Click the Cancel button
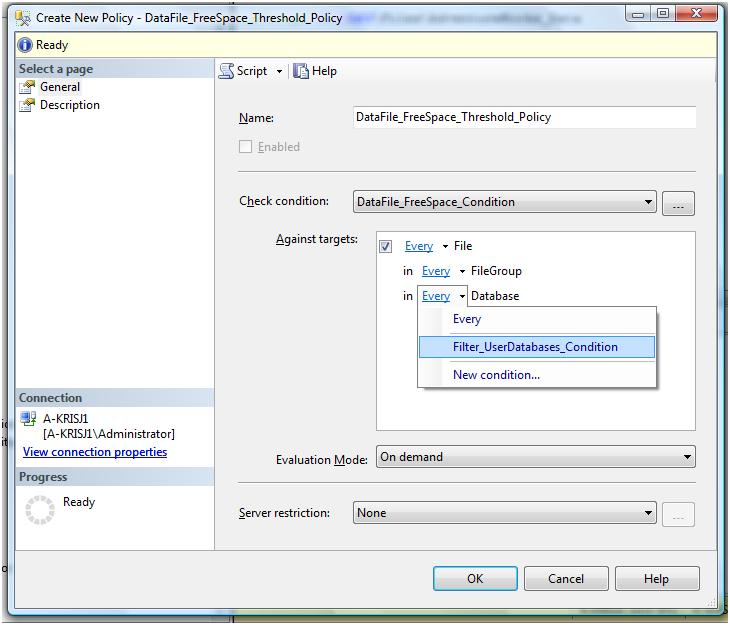This screenshot has width=730, height=625. pos(566,579)
